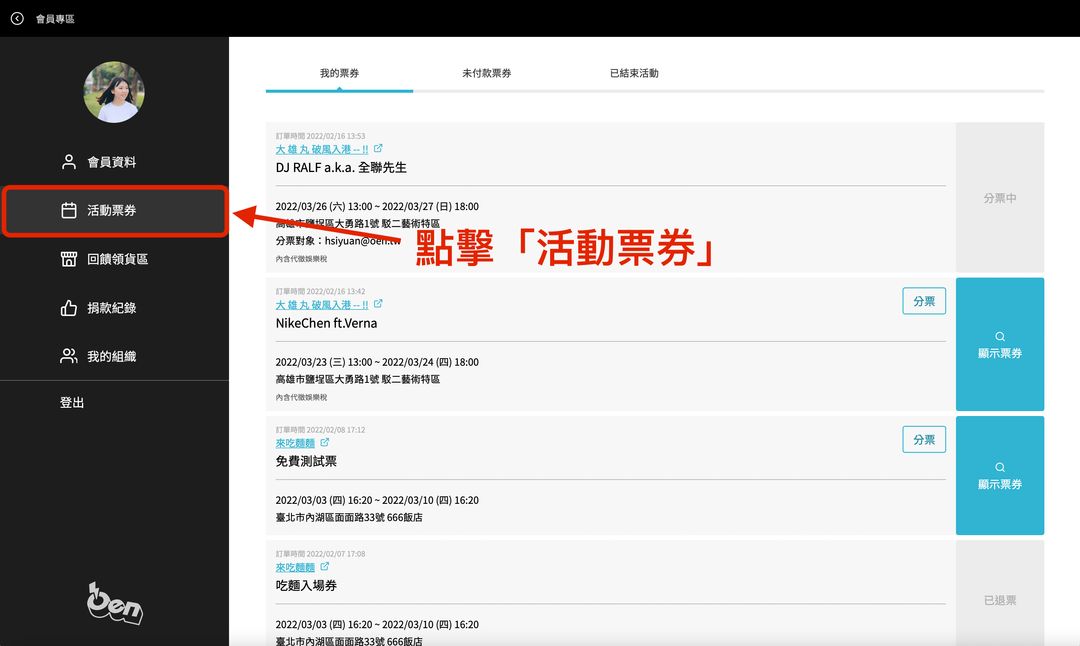1080x646 pixels.
Task: Select the 我的票券 tab
Action: [x=339, y=73]
